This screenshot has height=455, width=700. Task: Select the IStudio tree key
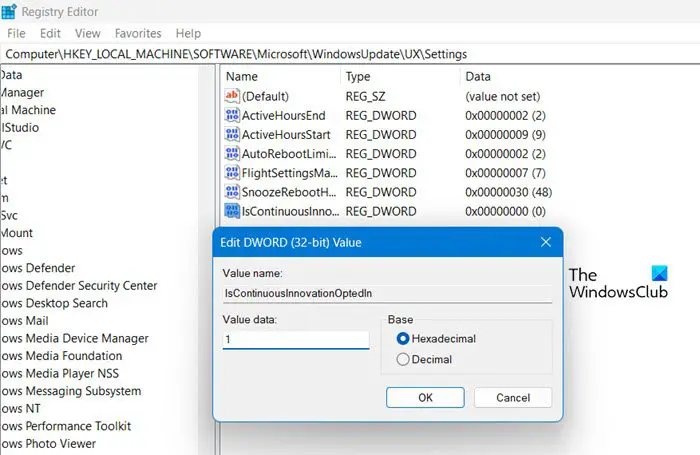point(20,128)
